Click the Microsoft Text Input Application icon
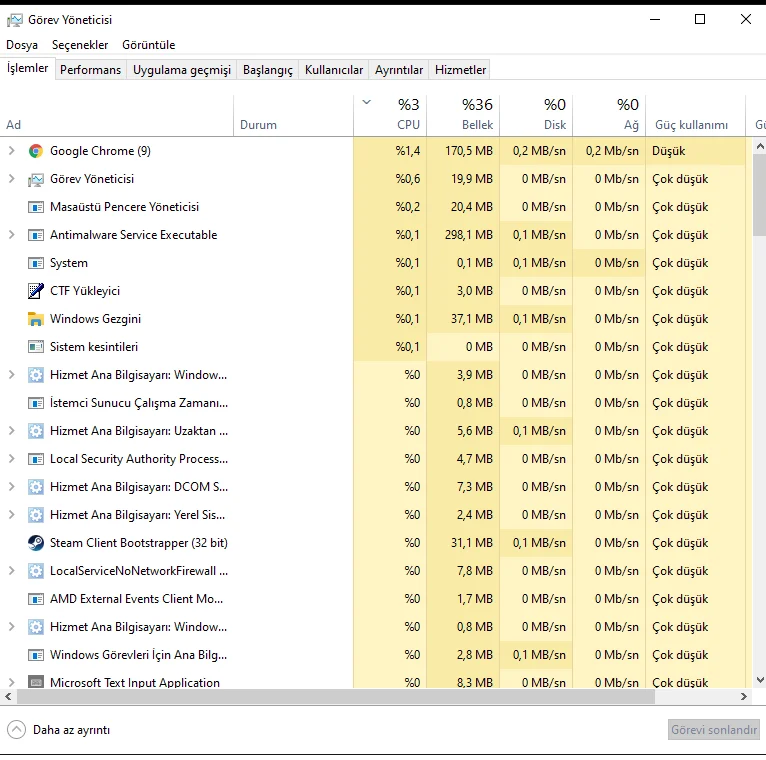This screenshot has height=760, width=766. [36, 682]
